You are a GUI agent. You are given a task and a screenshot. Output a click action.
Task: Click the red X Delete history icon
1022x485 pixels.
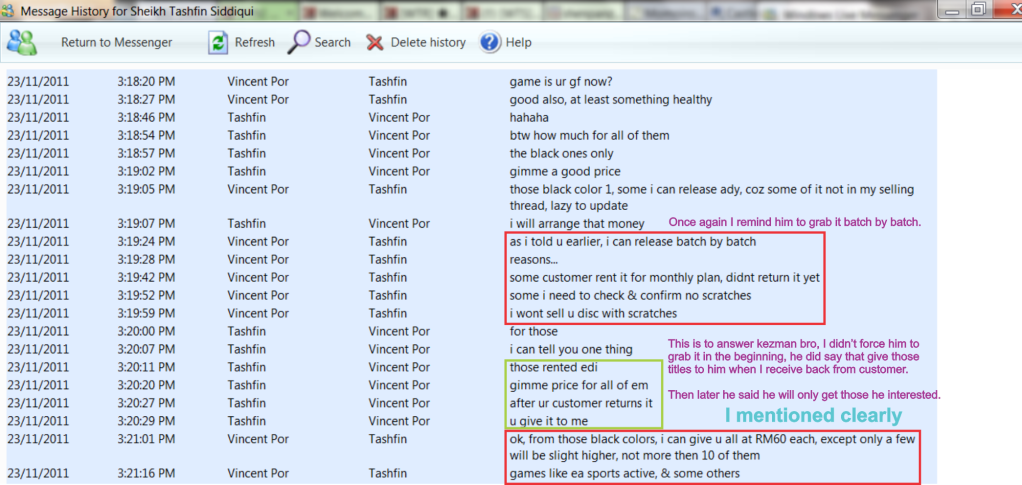coord(375,42)
